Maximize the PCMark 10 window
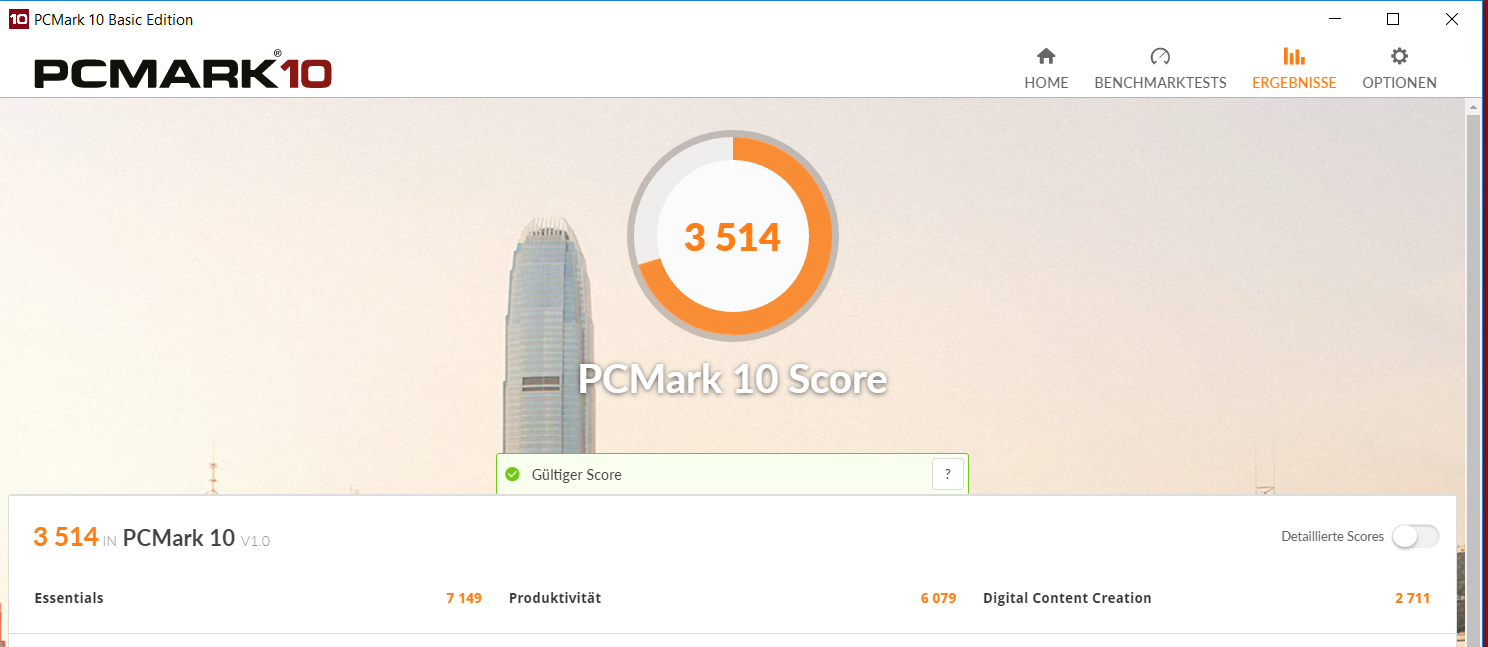This screenshot has width=1488, height=647. pyautogui.click(x=1393, y=19)
